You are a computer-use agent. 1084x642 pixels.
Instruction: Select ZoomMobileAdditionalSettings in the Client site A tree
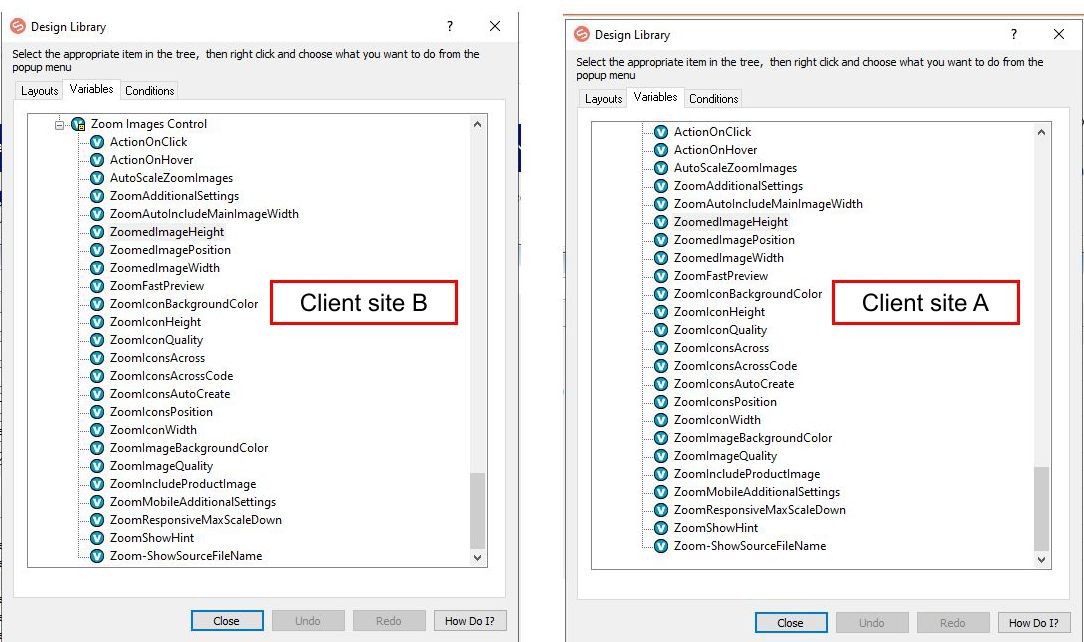(x=756, y=492)
